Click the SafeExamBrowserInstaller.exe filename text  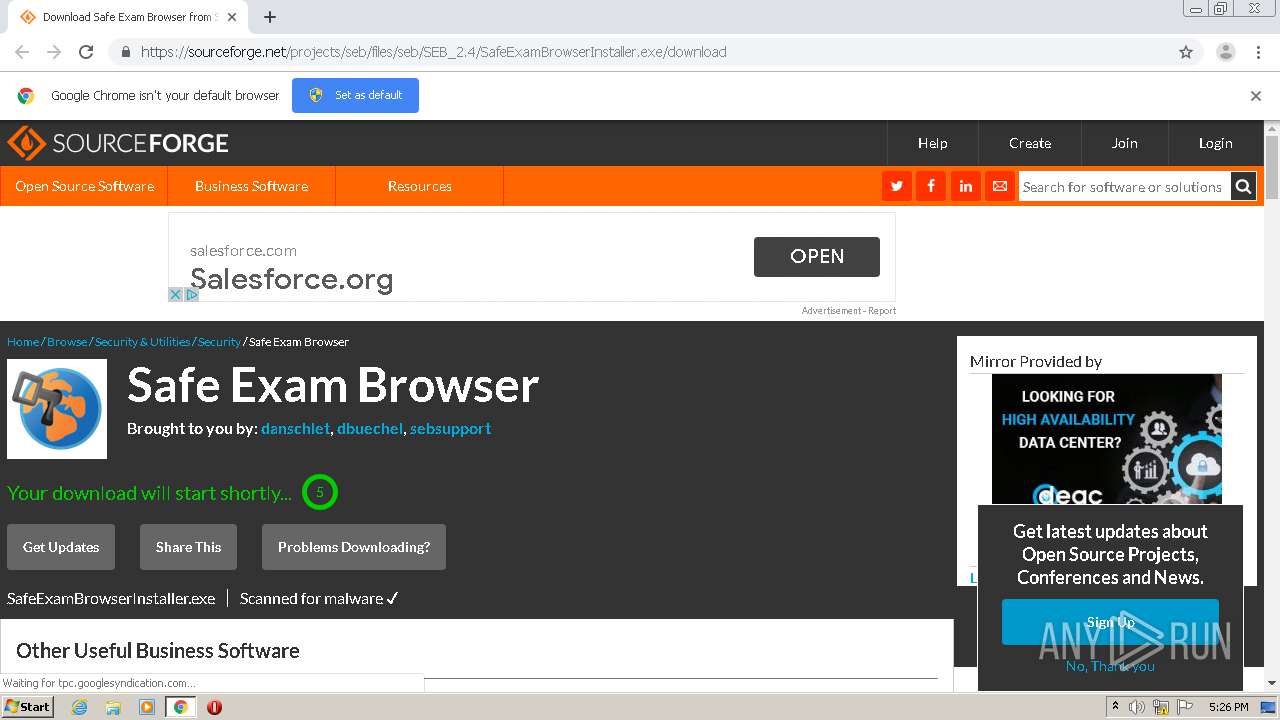[111, 598]
